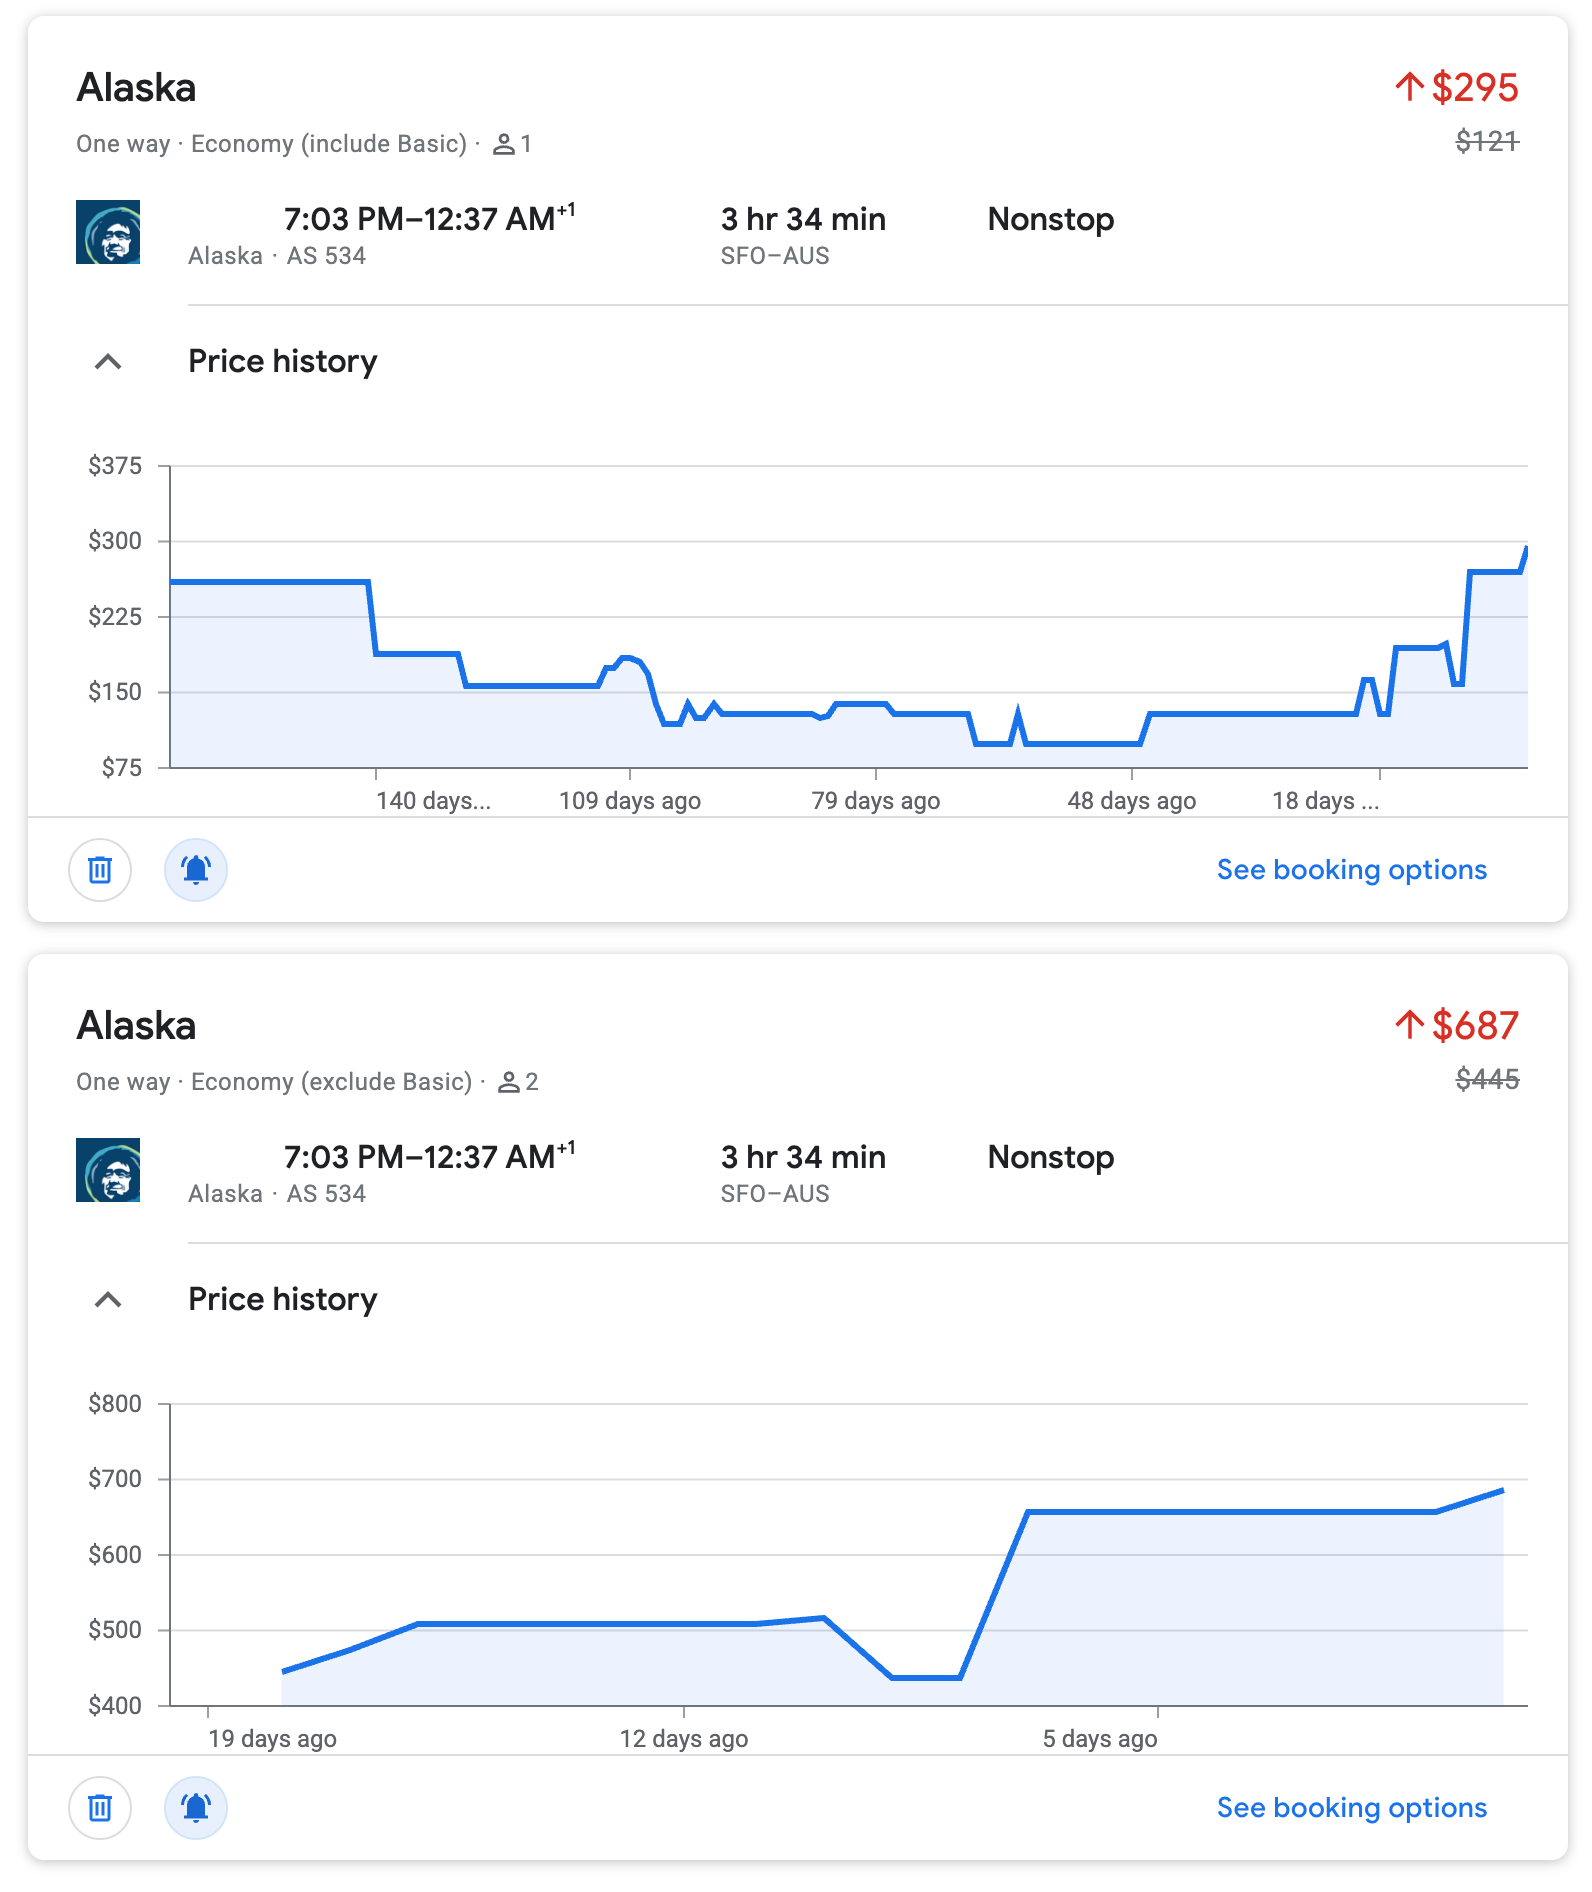This screenshot has width=1592, height=1892.
Task: Click 'Economy (include Basic)' fare description
Action: click(x=329, y=144)
